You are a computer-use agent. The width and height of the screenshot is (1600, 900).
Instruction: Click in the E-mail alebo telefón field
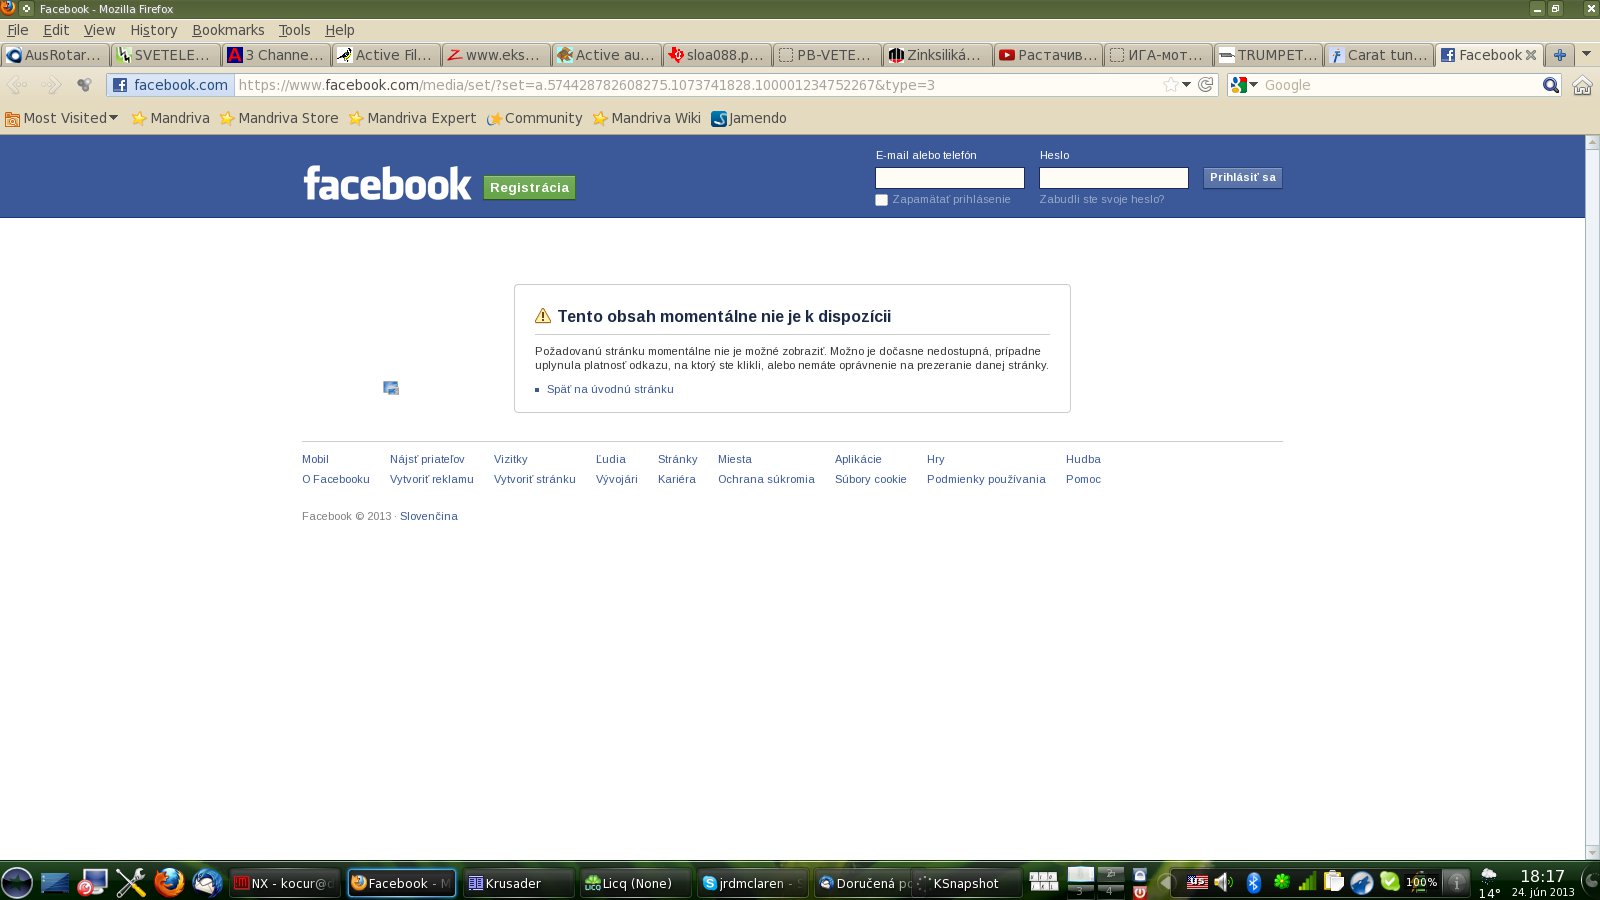click(x=949, y=178)
